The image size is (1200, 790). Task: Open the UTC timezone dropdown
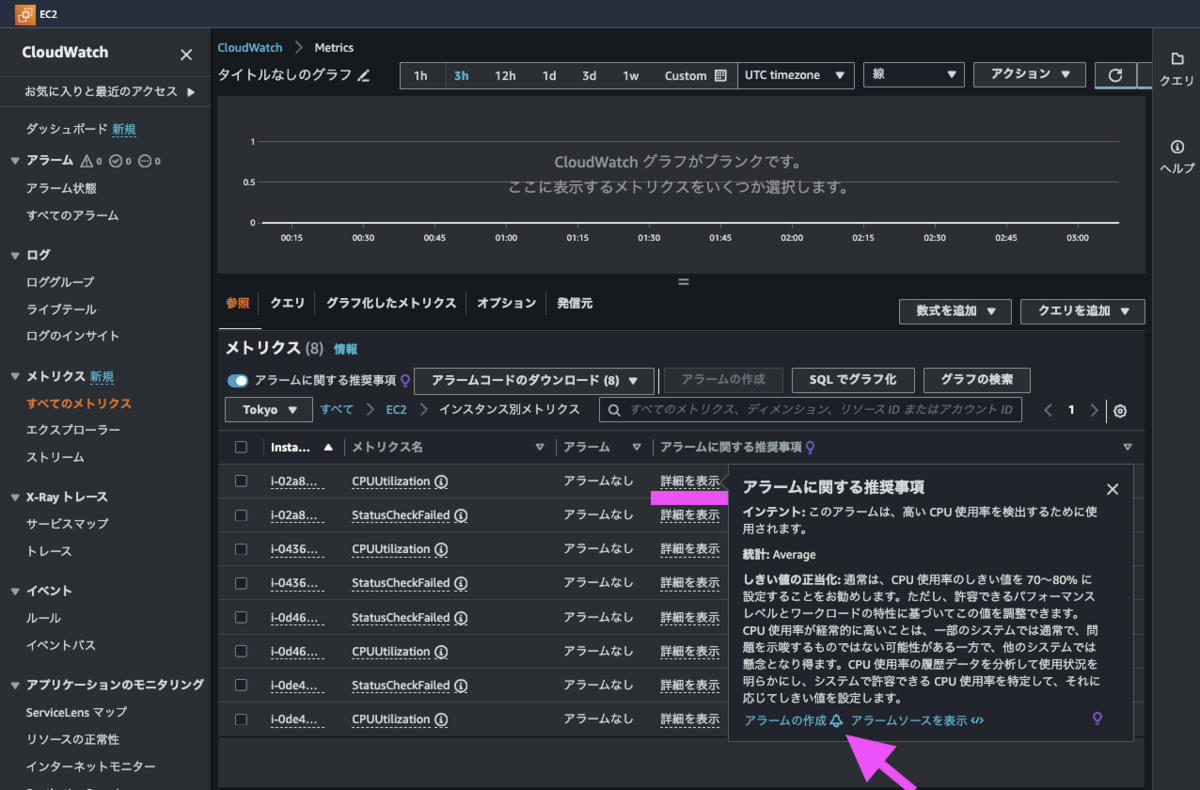point(796,76)
